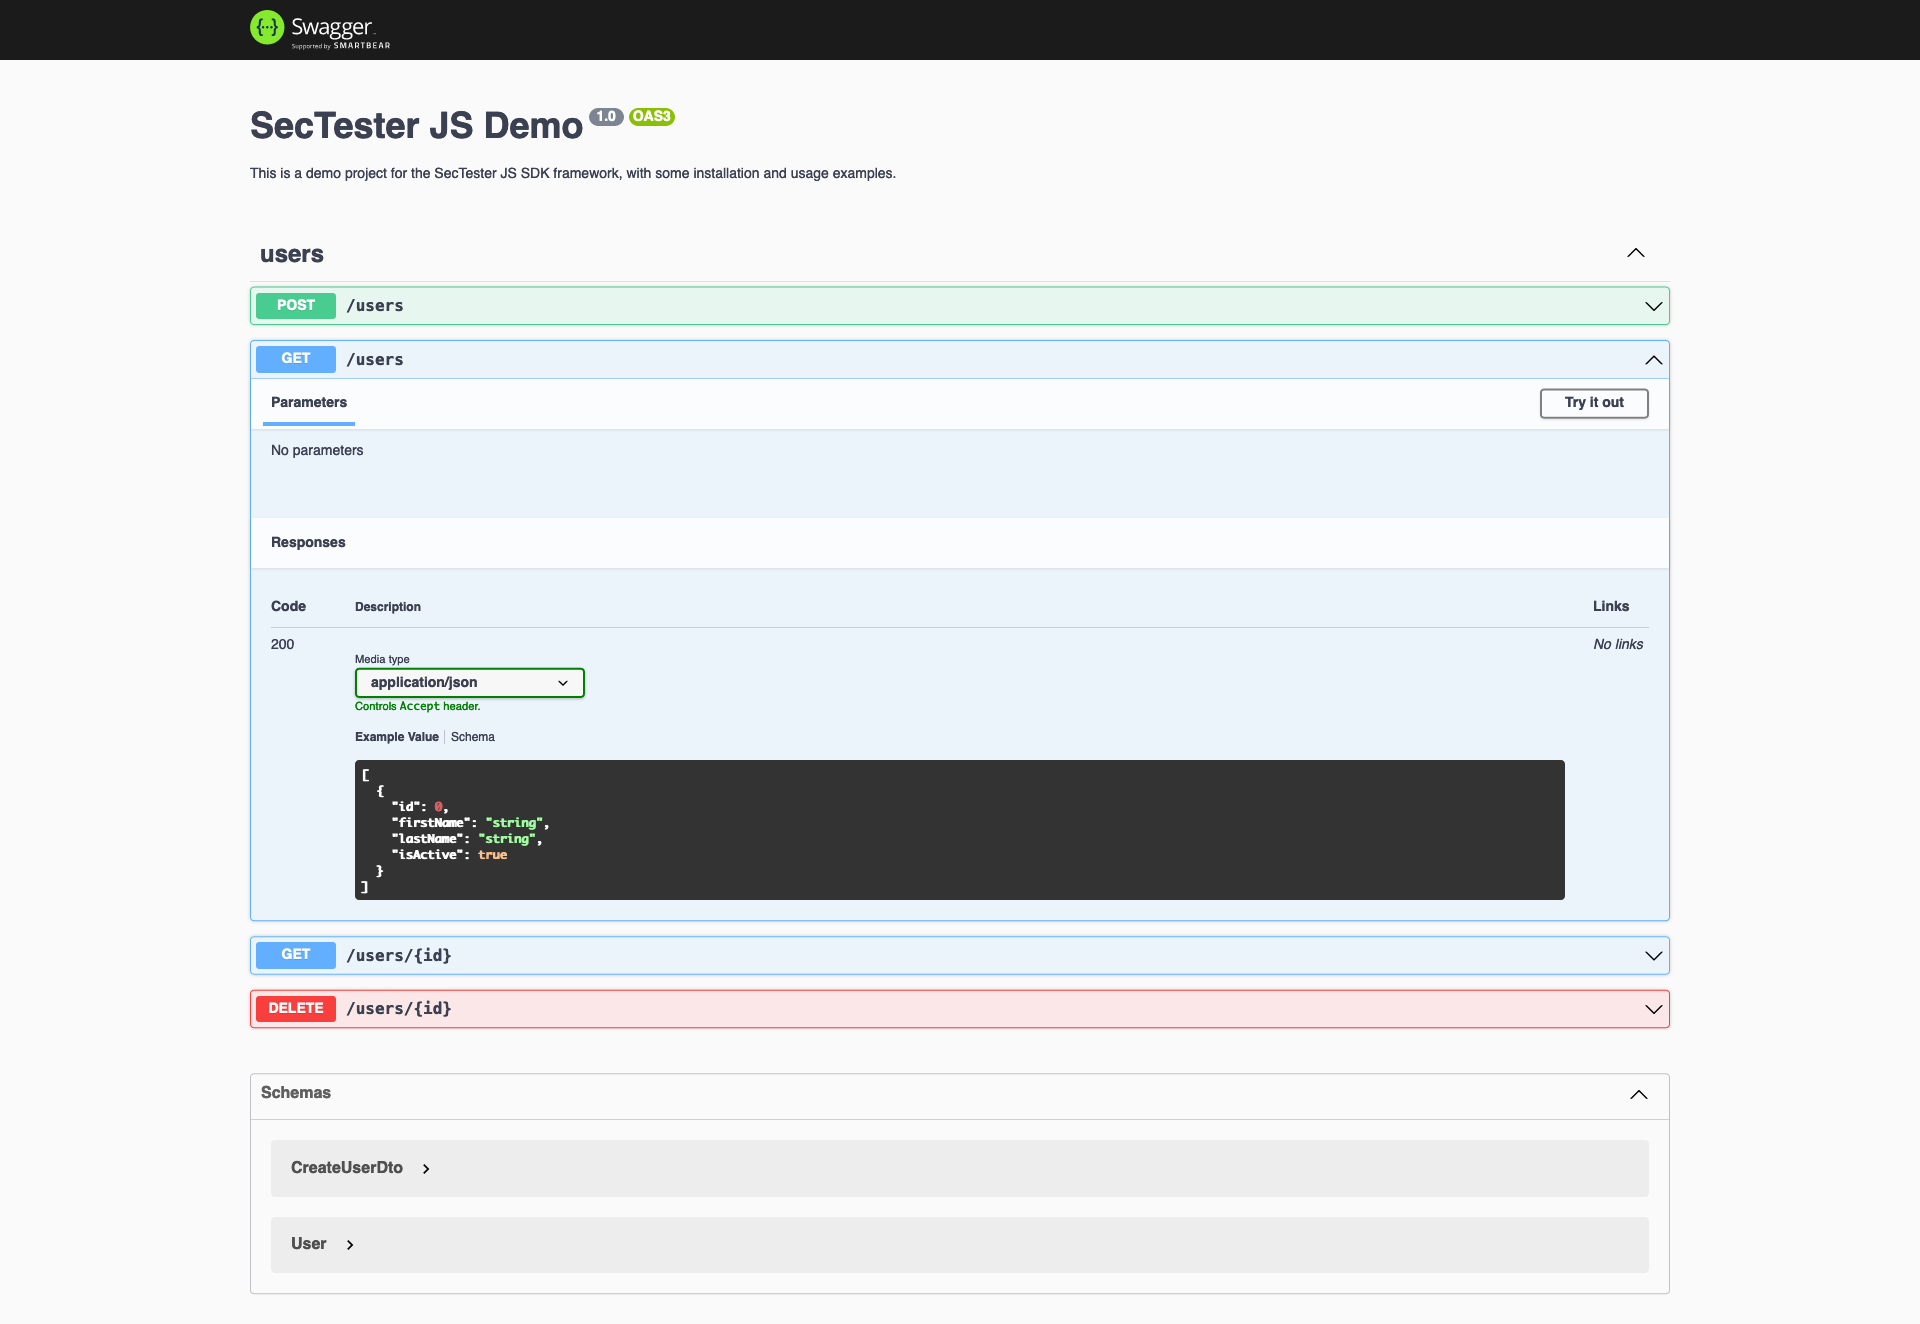Viewport: 1920px width, 1324px height.
Task: Click the SecTester JS Demo title
Action: coord(416,126)
